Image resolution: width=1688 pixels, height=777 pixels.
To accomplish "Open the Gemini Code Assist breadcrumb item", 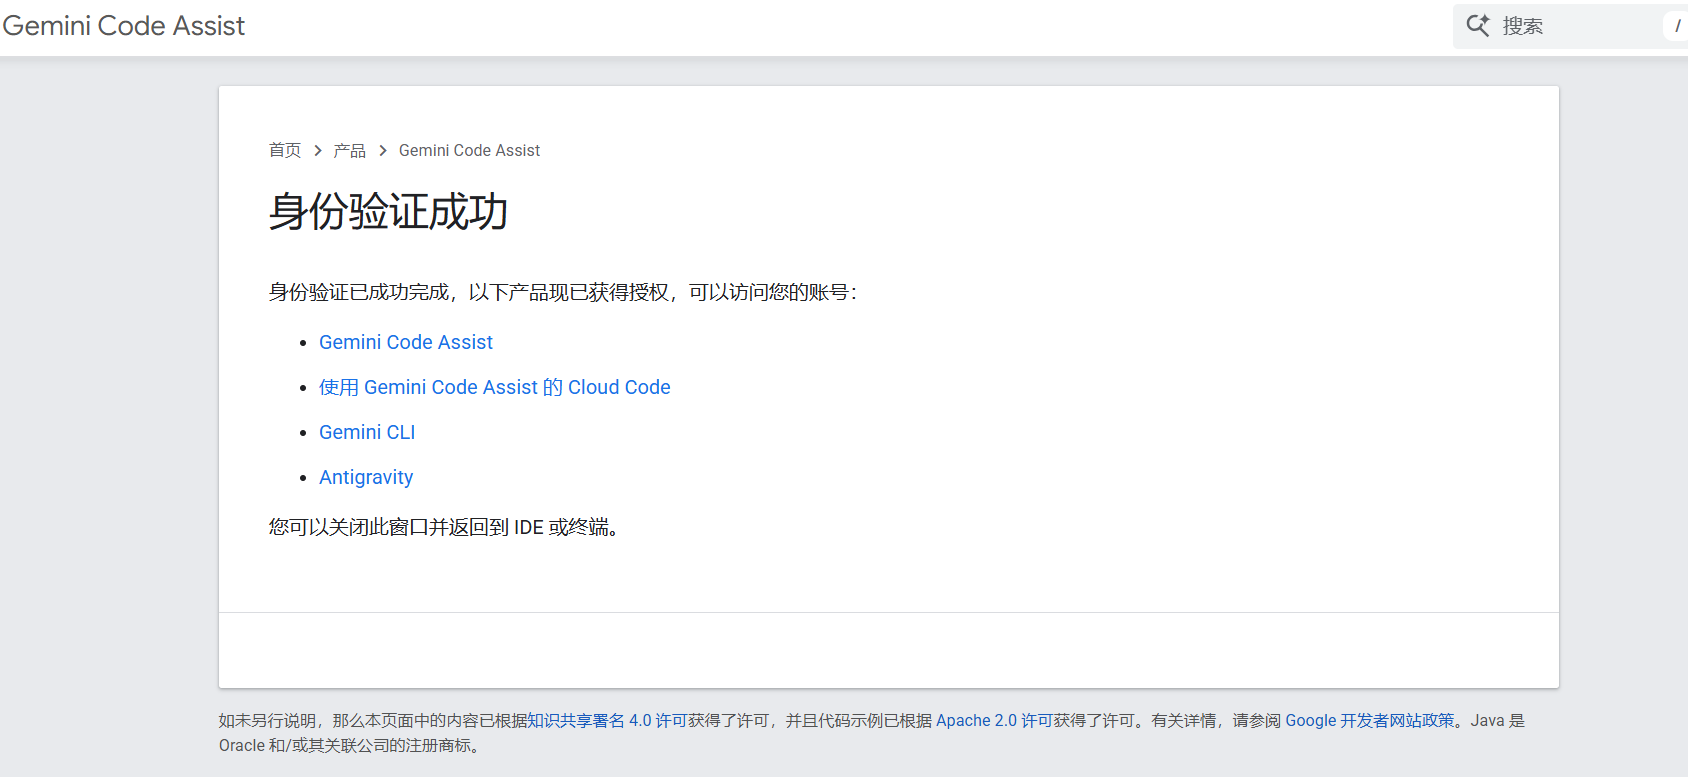I will click(469, 150).
